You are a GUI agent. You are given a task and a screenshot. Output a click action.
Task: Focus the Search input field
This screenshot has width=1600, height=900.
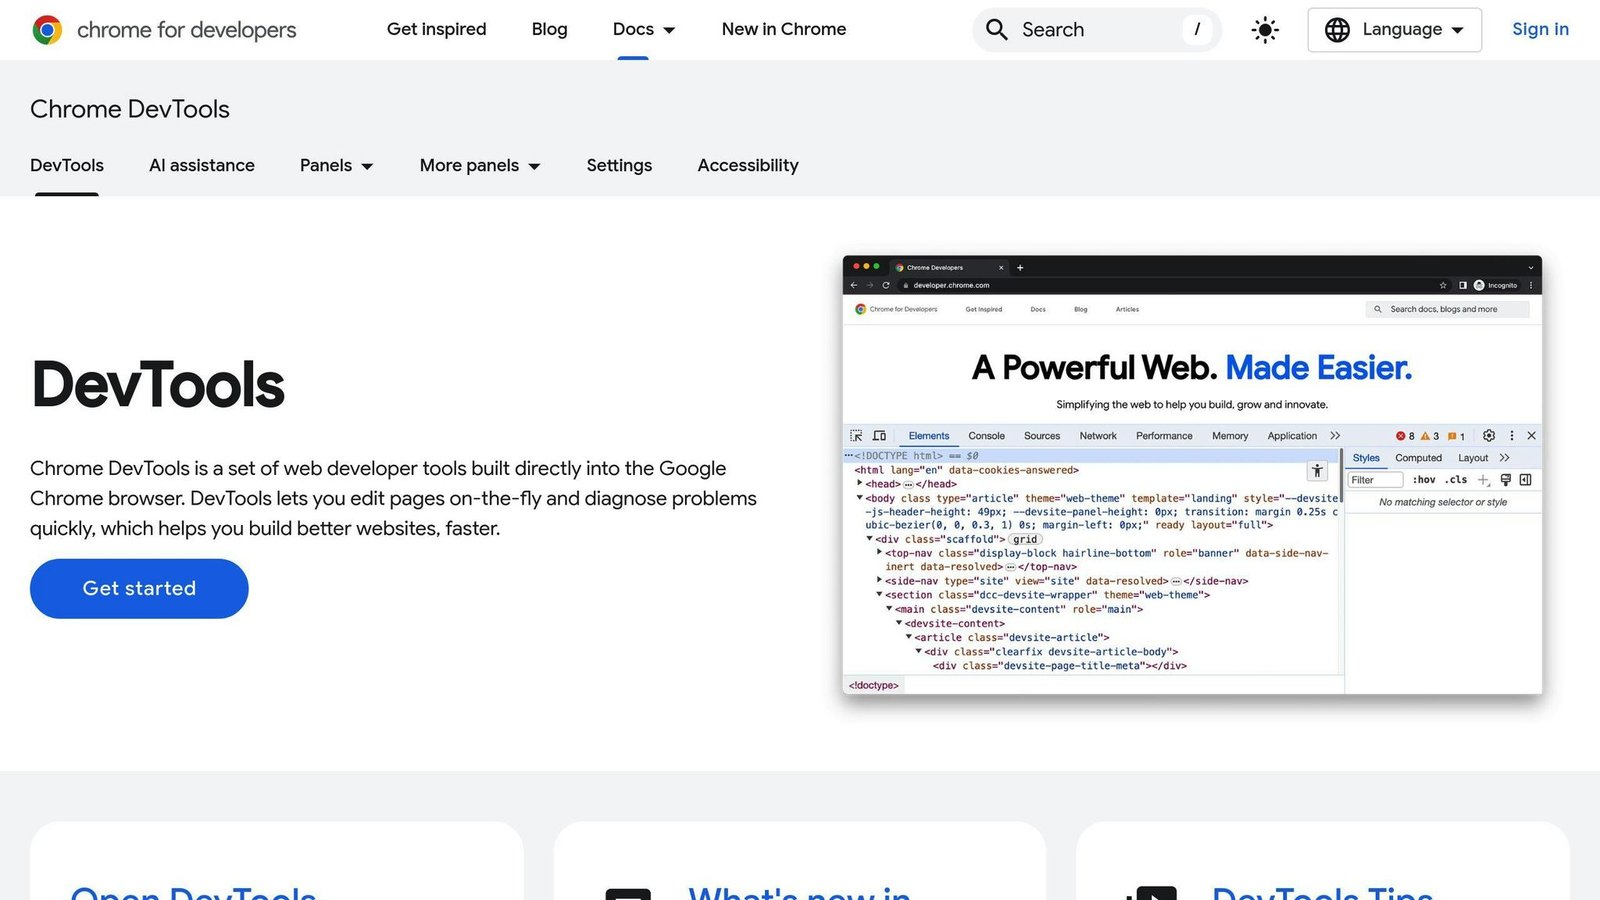pyautogui.click(x=1096, y=30)
